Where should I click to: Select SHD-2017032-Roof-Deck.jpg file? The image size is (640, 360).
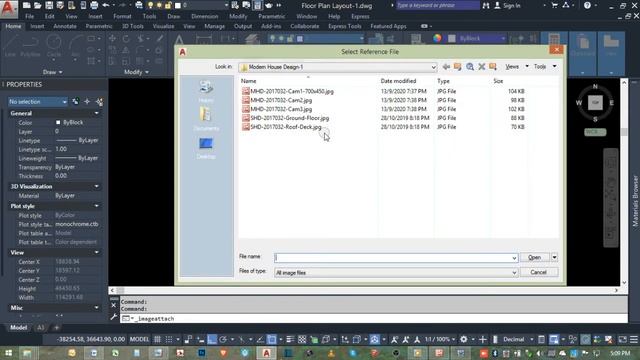[x=286, y=127]
